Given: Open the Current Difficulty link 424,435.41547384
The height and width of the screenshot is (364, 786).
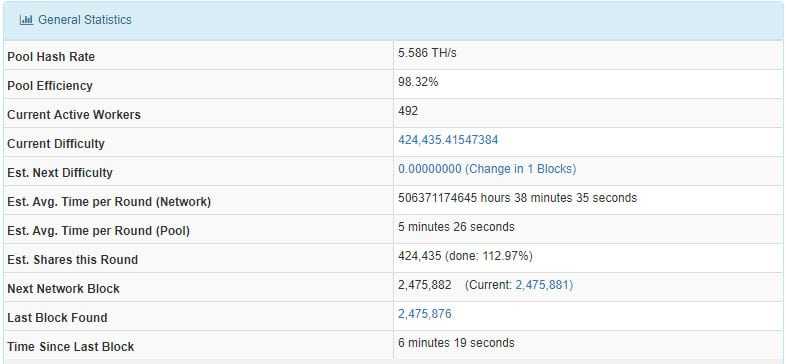Looking at the screenshot, I should tap(448, 140).
